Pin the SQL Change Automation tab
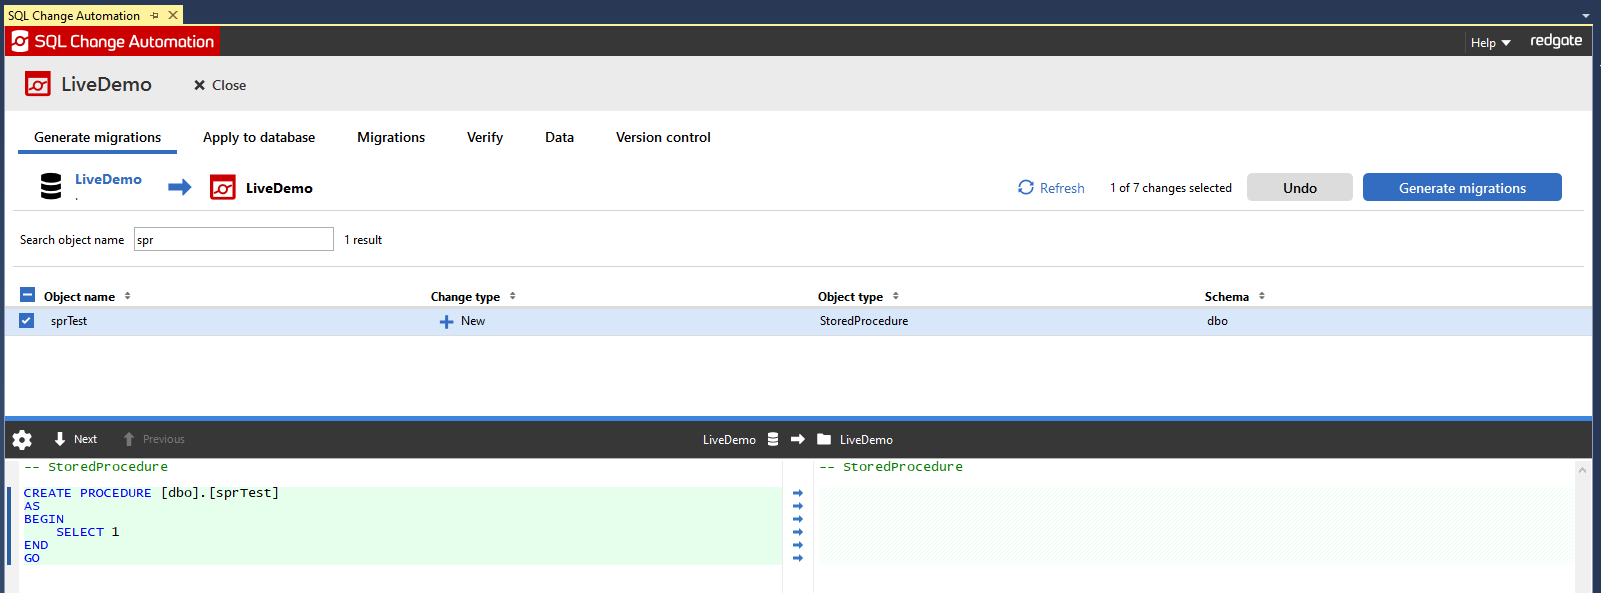1601x593 pixels. (155, 16)
